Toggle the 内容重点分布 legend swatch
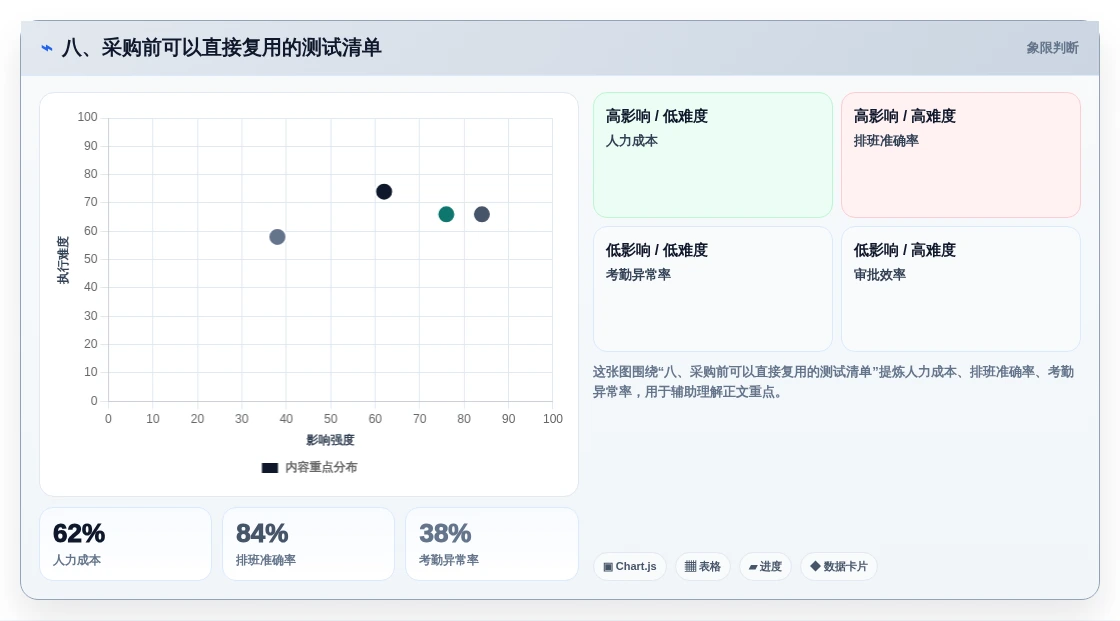This screenshot has height=621, width=1120. point(269,467)
